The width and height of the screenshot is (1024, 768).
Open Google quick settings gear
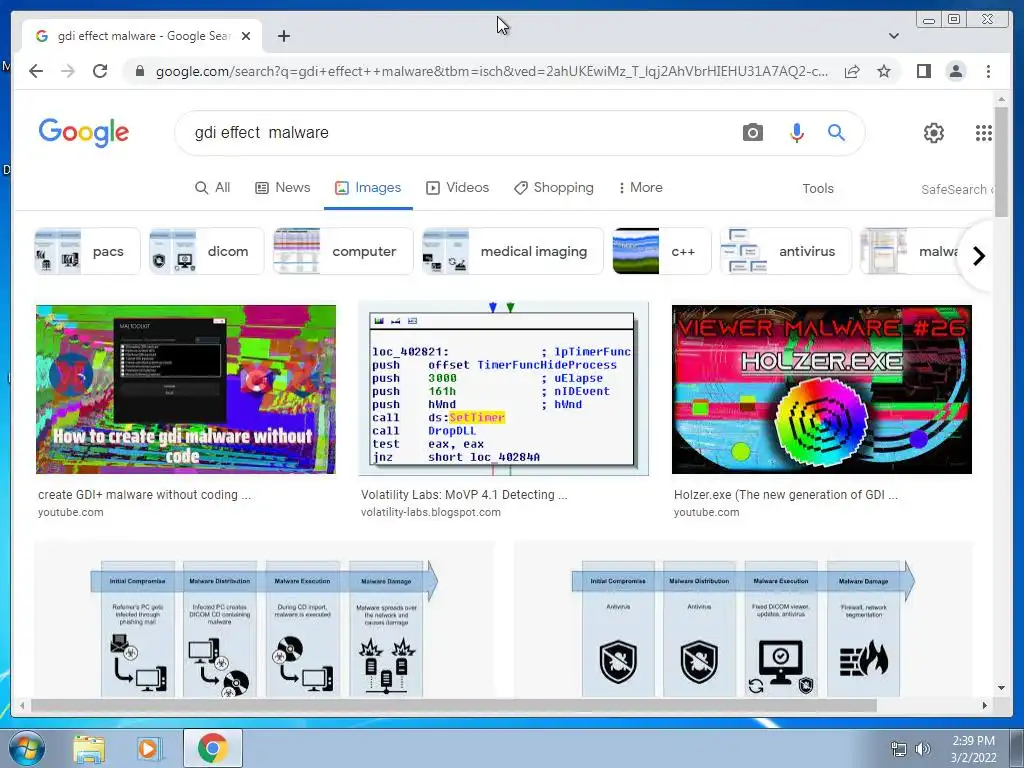[x=934, y=133]
